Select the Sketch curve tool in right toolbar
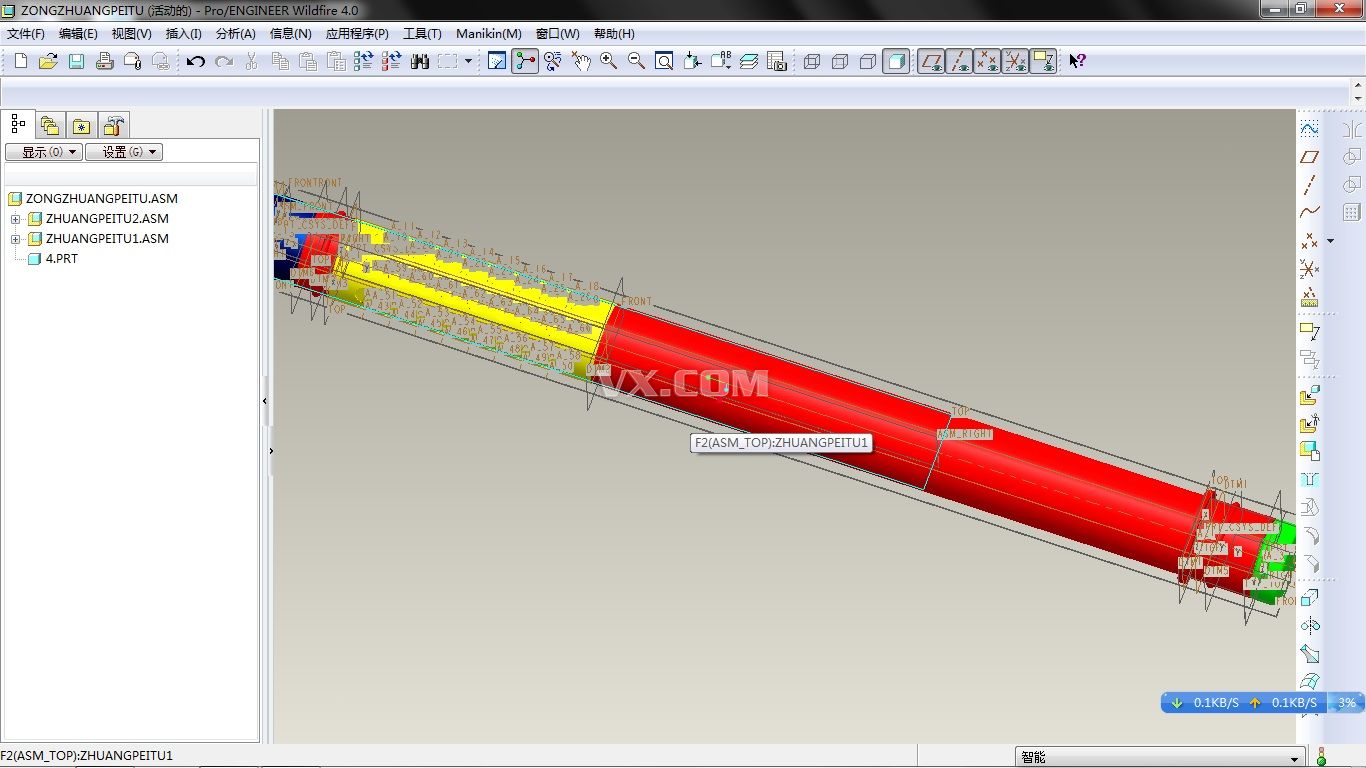The height and width of the screenshot is (768, 1366). pyautogui.click(x=1309, y=129)
